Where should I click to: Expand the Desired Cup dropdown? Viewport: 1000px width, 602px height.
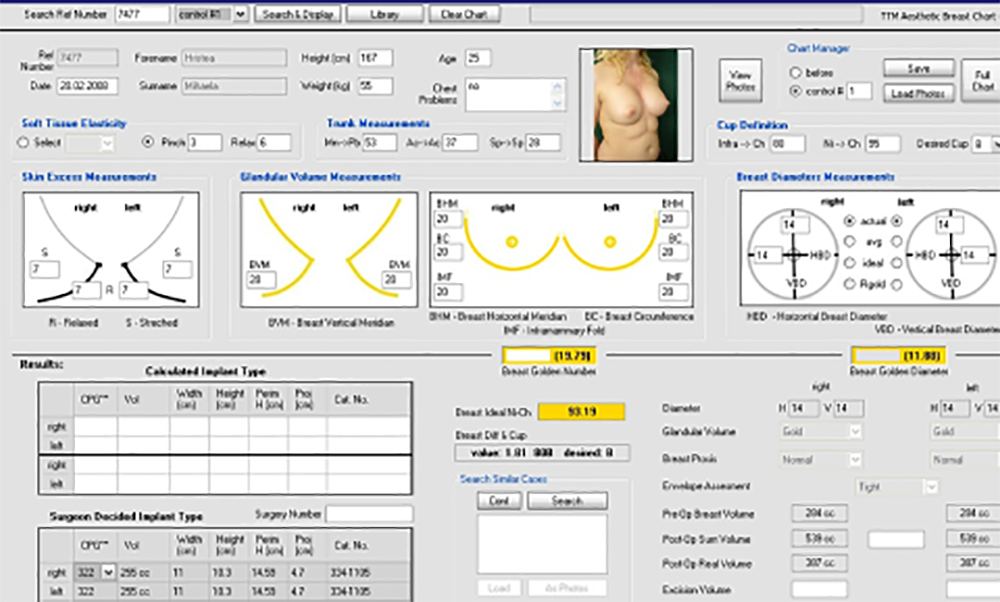pos(993,144)
